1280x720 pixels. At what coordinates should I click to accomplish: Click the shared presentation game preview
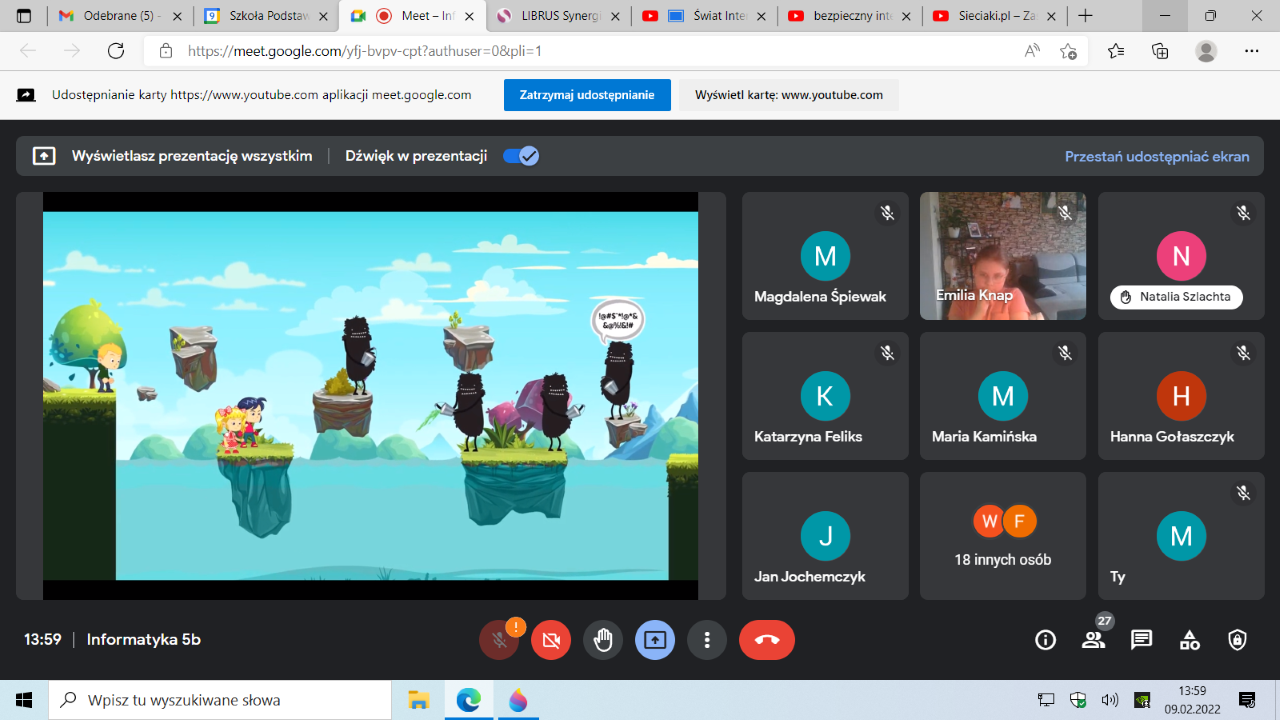[370, 396]
